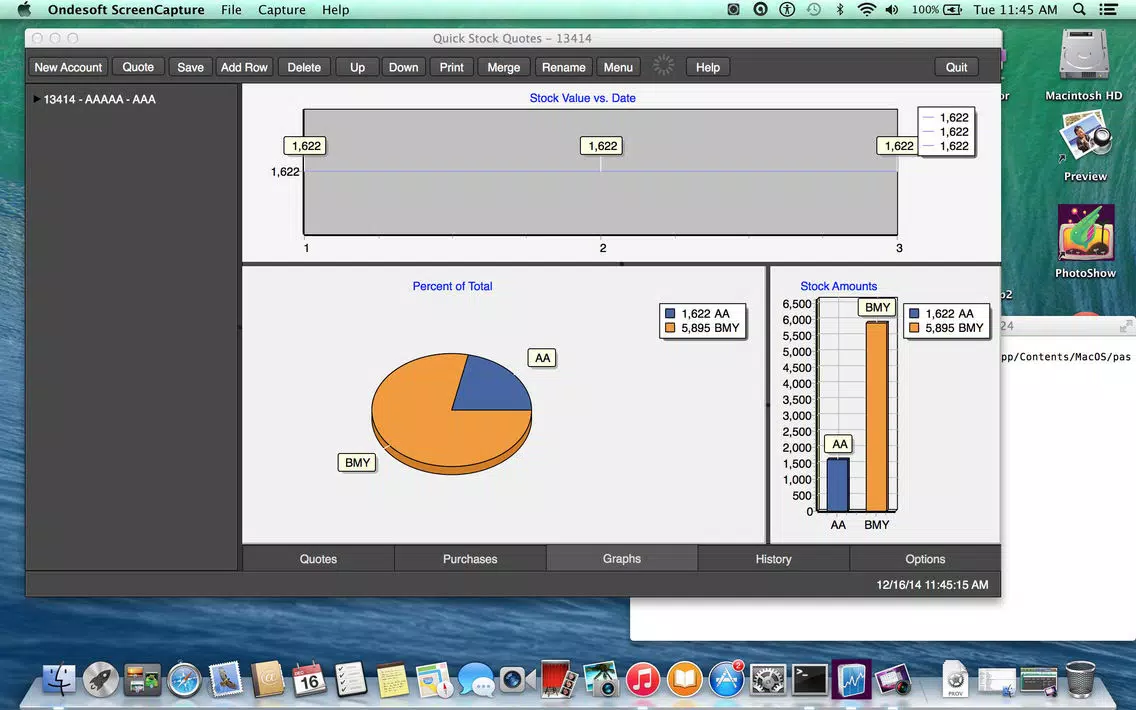Open the Capture menu
1136x710 pixels.
[x=281, y=9]
